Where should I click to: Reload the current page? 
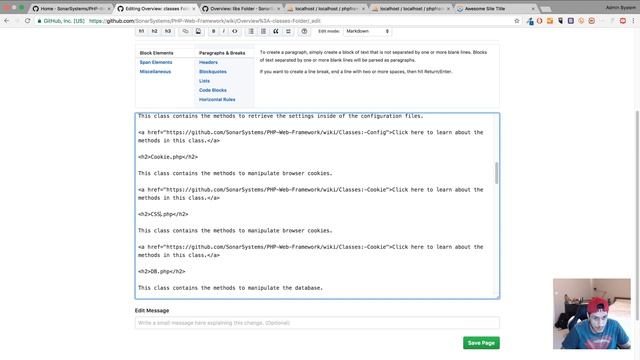(x=28, y=20)
